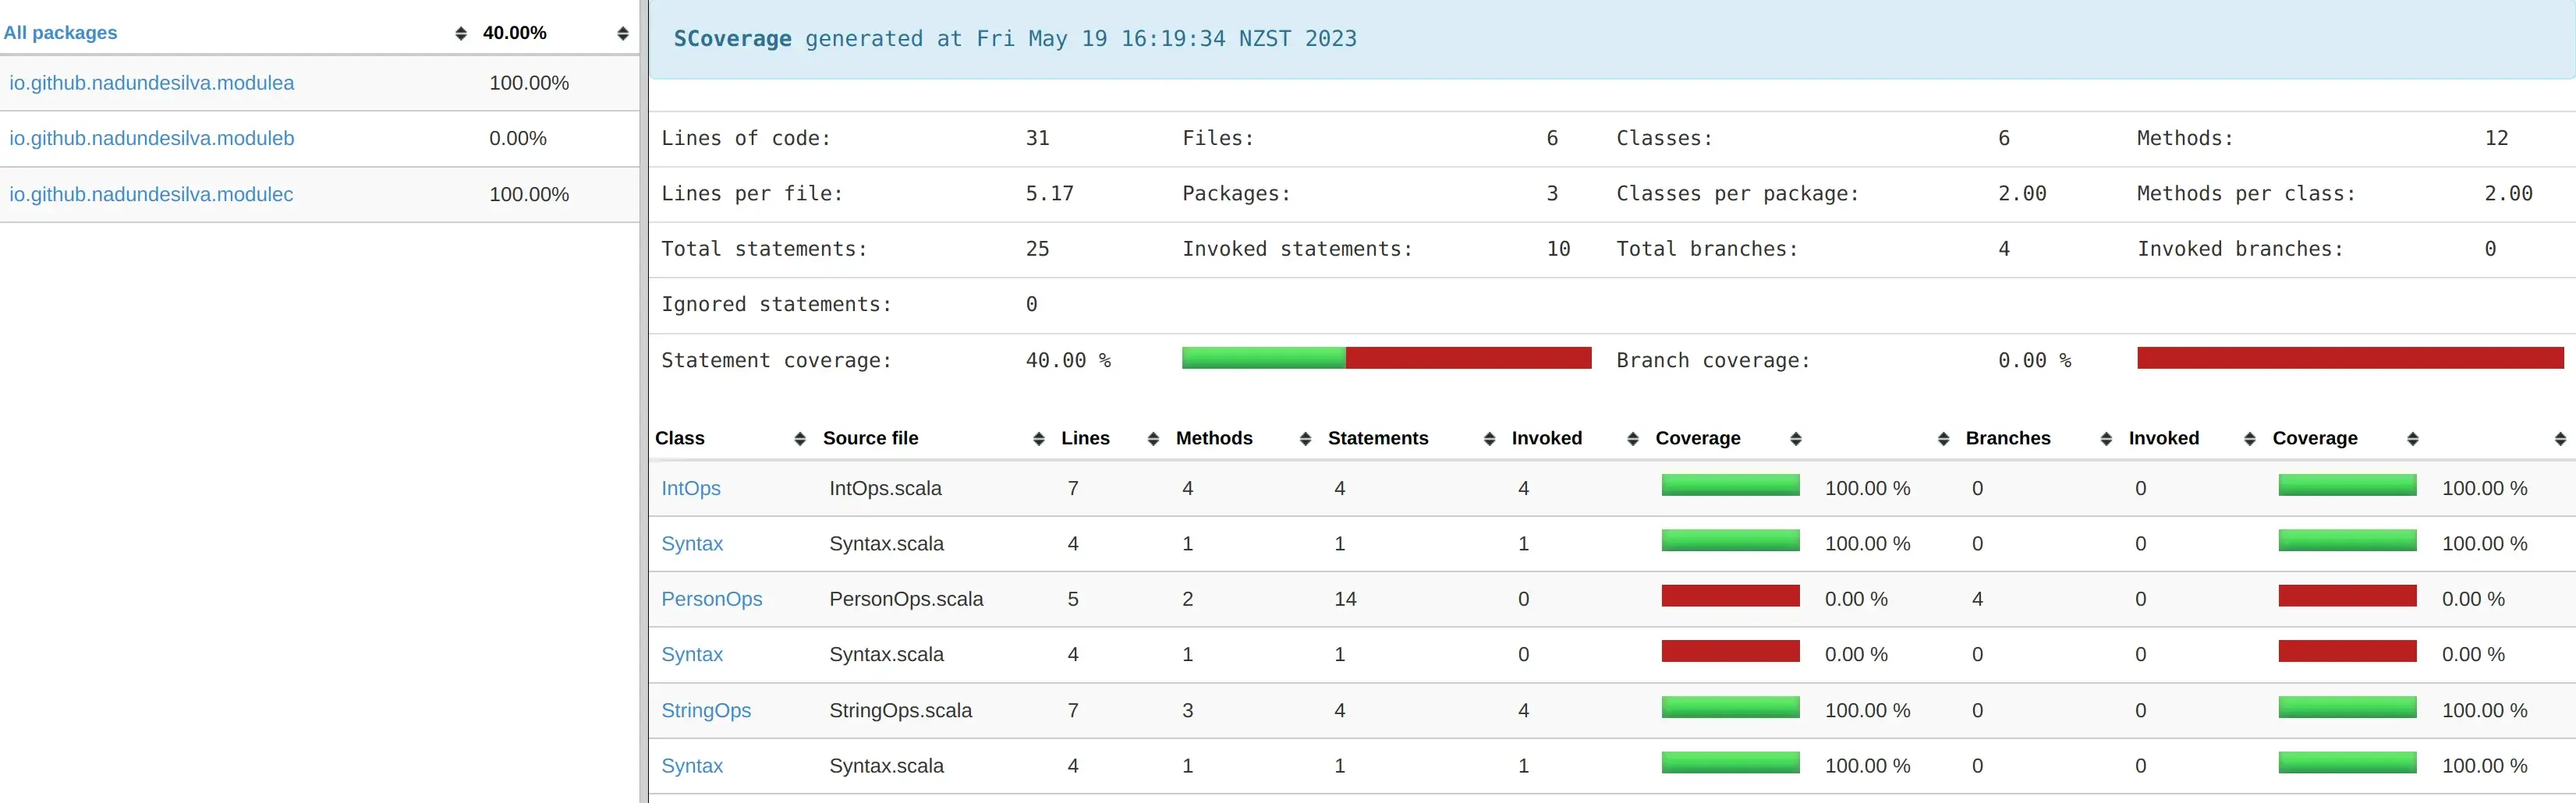Click the 'Branch coverage:' 0.00 % value
Viewport: 2576px width, 803px height.
pyautogui.click(x=2034, y=360)
